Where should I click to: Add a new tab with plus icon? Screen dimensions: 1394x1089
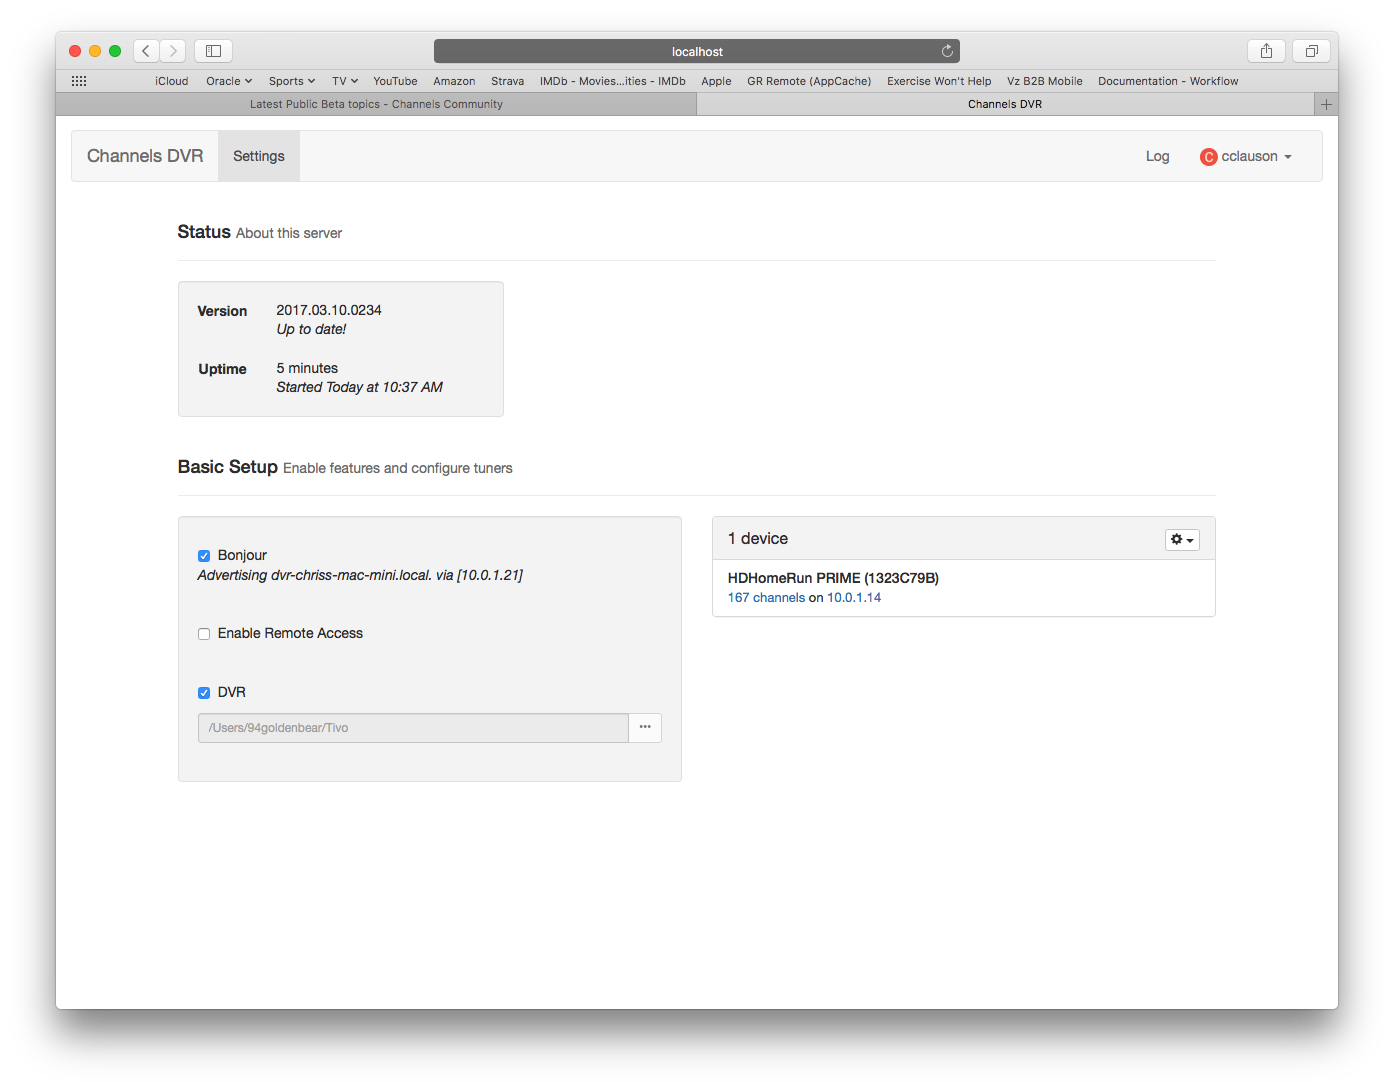[1326, 104]
